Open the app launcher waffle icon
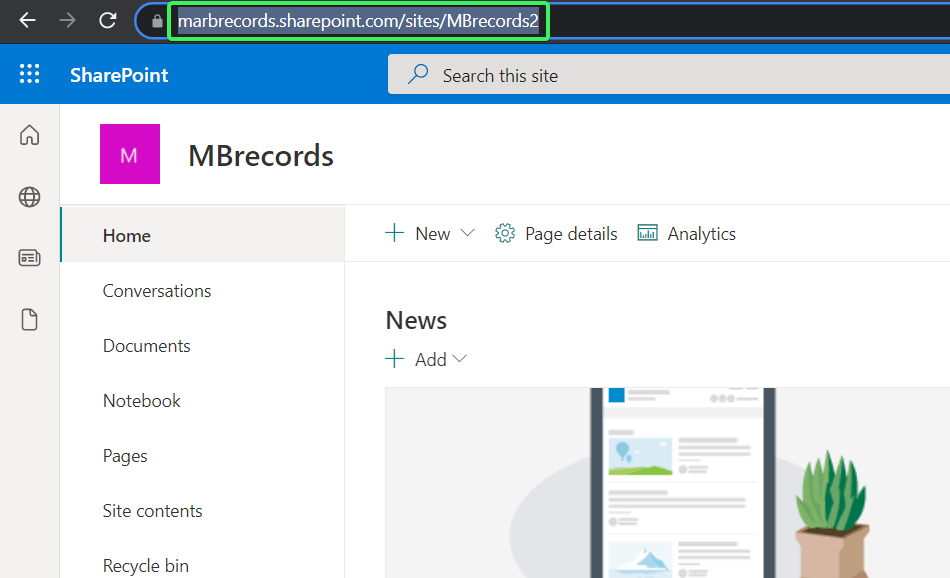The width and height of the screenshot is (950, 578). [x=29, y=74]
